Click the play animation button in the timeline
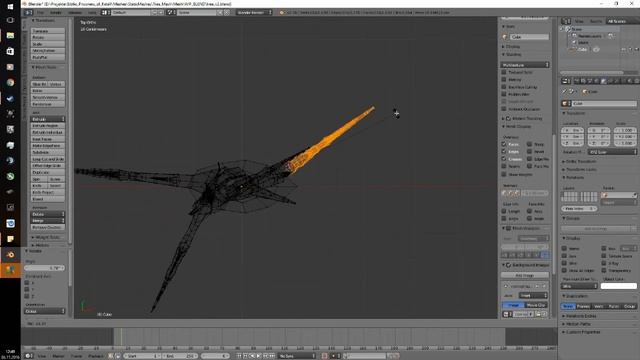Image resolution: width=640 pixels, height=360 pixels. [x=259, y=356]
